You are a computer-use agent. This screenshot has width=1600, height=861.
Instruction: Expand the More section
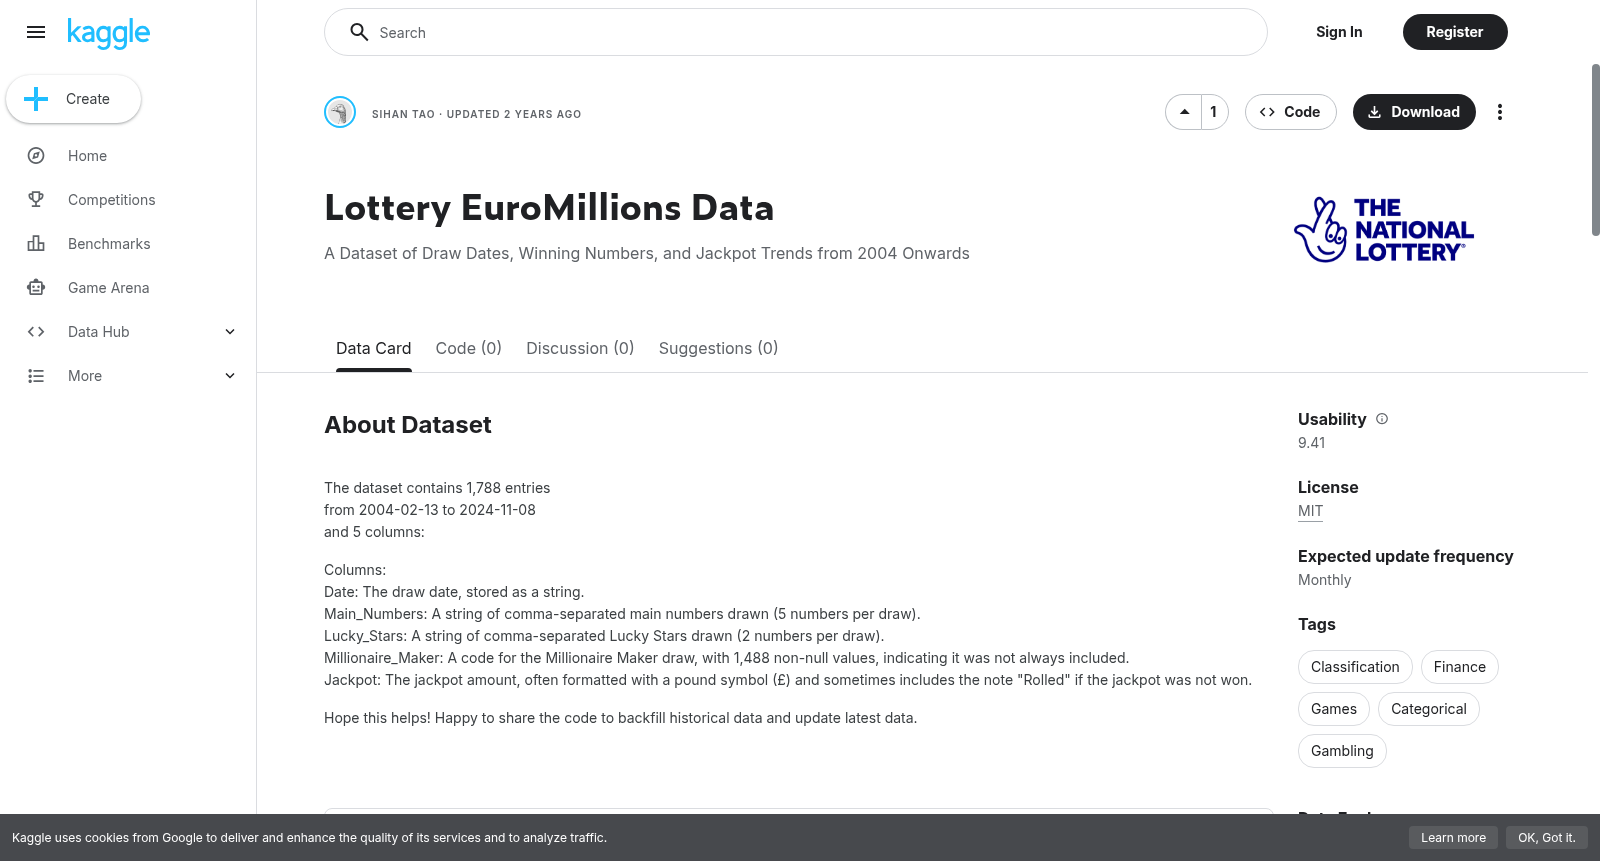click(x=230, y=376)
